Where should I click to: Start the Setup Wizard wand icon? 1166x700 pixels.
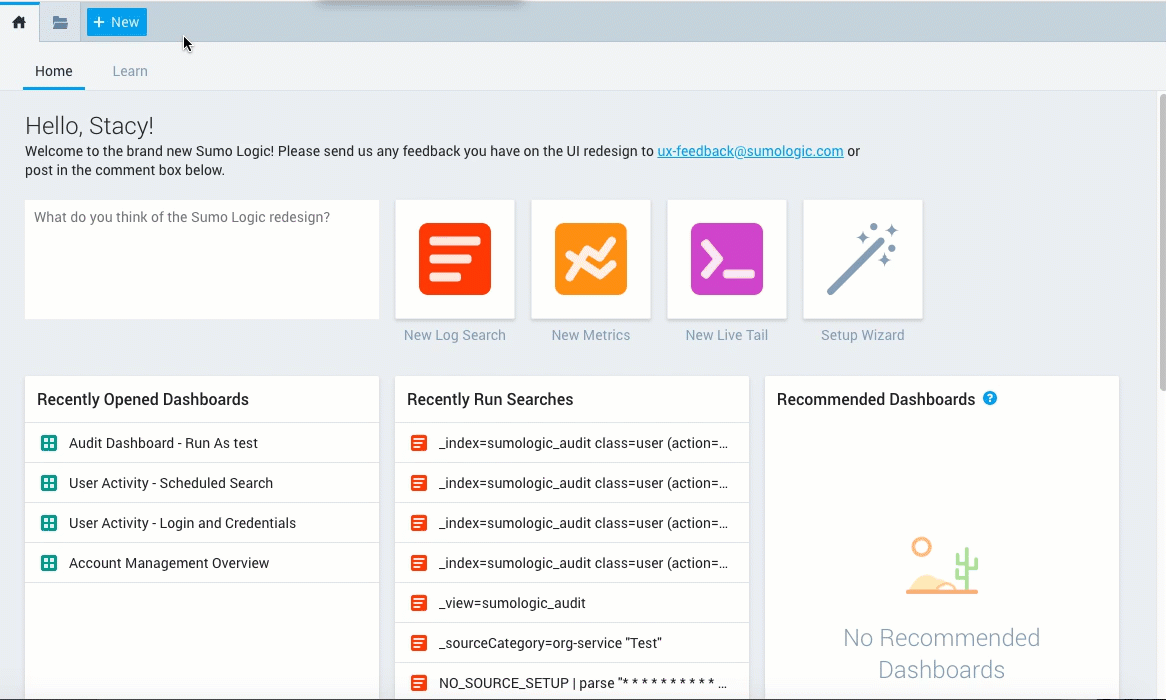862,259
